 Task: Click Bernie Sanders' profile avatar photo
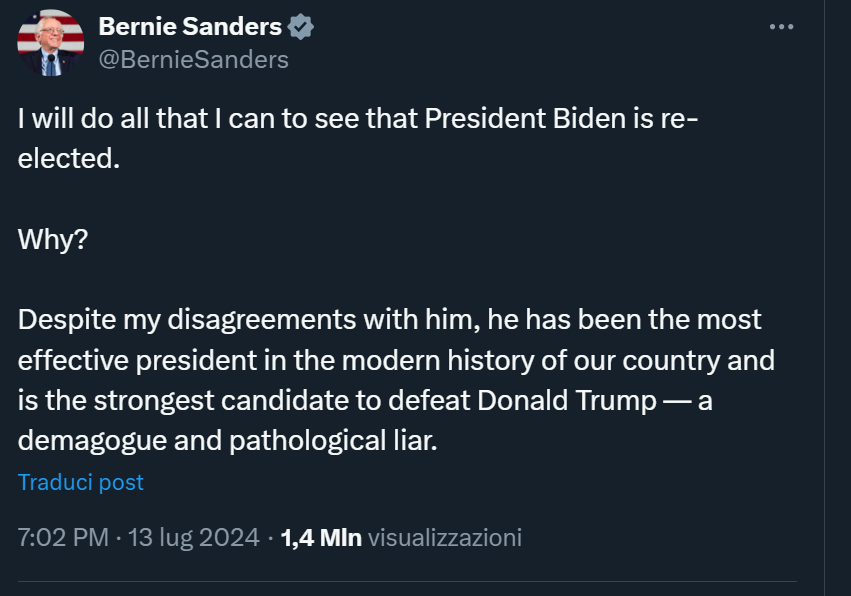(x=50, y=43)
